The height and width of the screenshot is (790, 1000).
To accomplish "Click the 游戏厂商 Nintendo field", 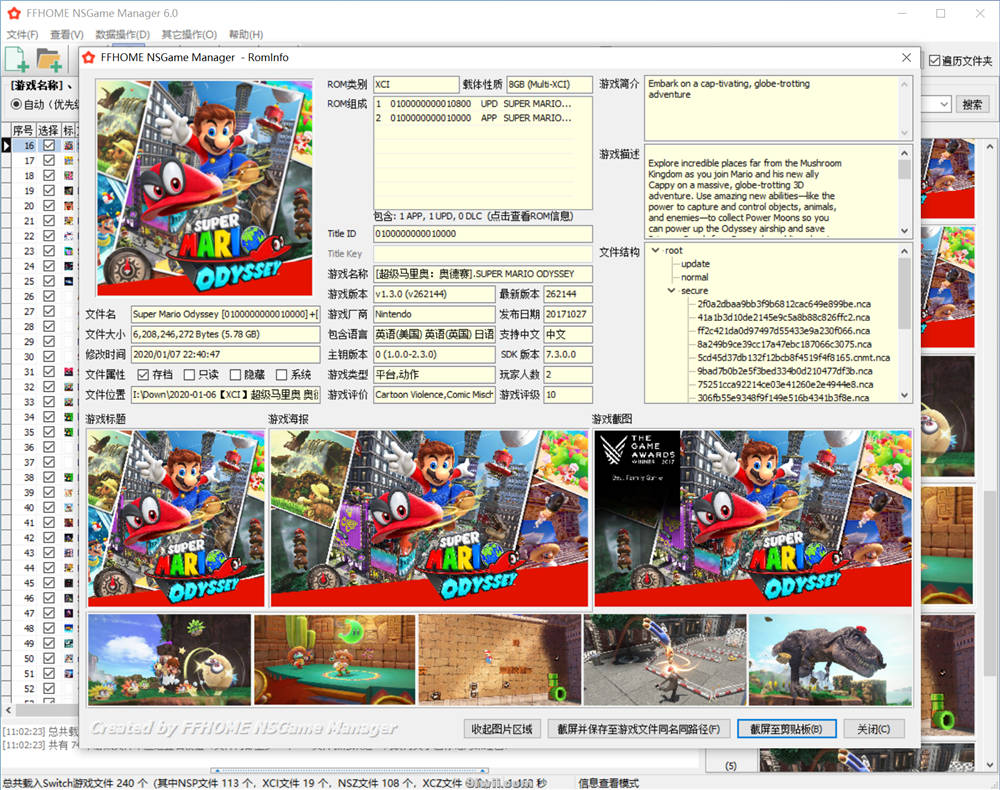I will coord(434,314).
